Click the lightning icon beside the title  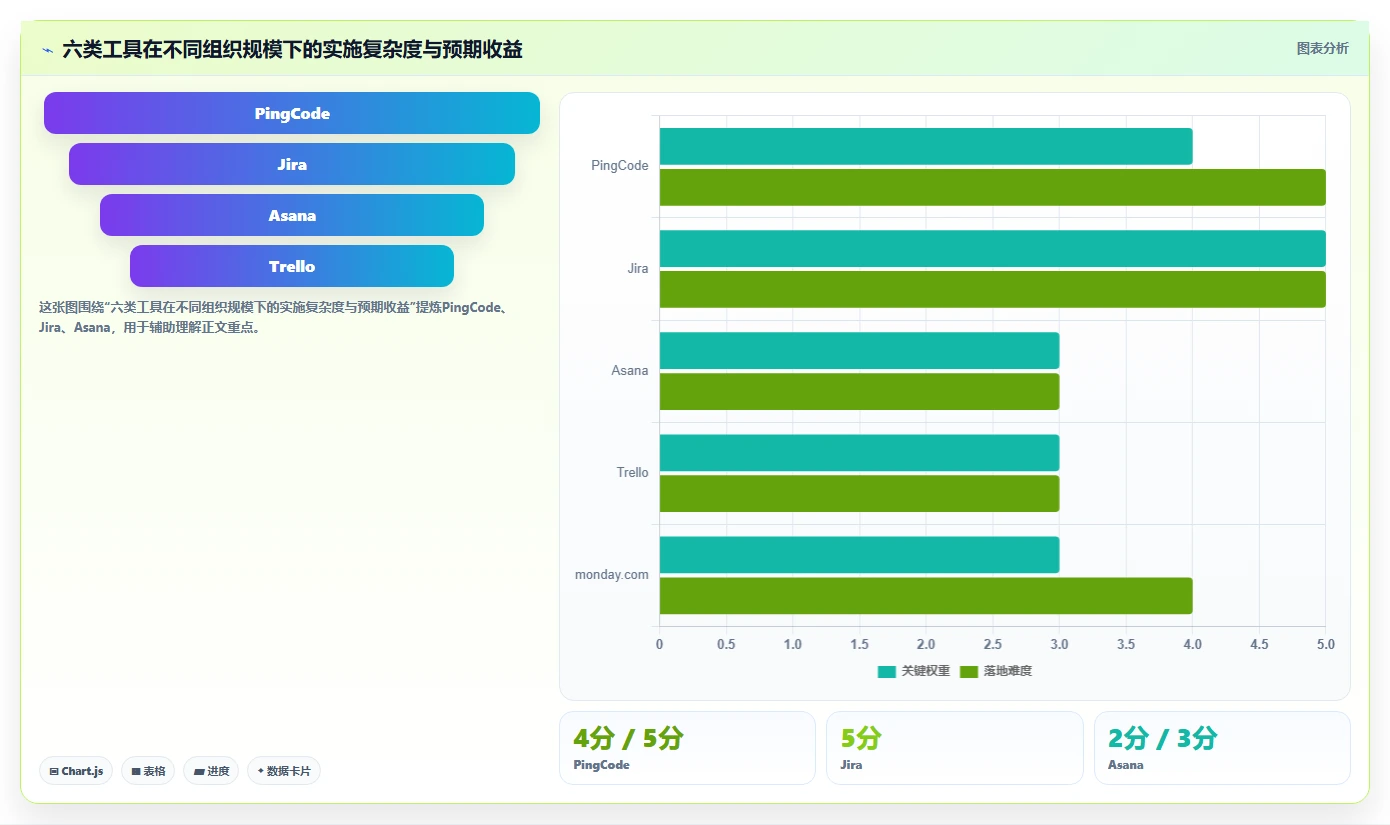pyautogui.click(x=47, y=50)
